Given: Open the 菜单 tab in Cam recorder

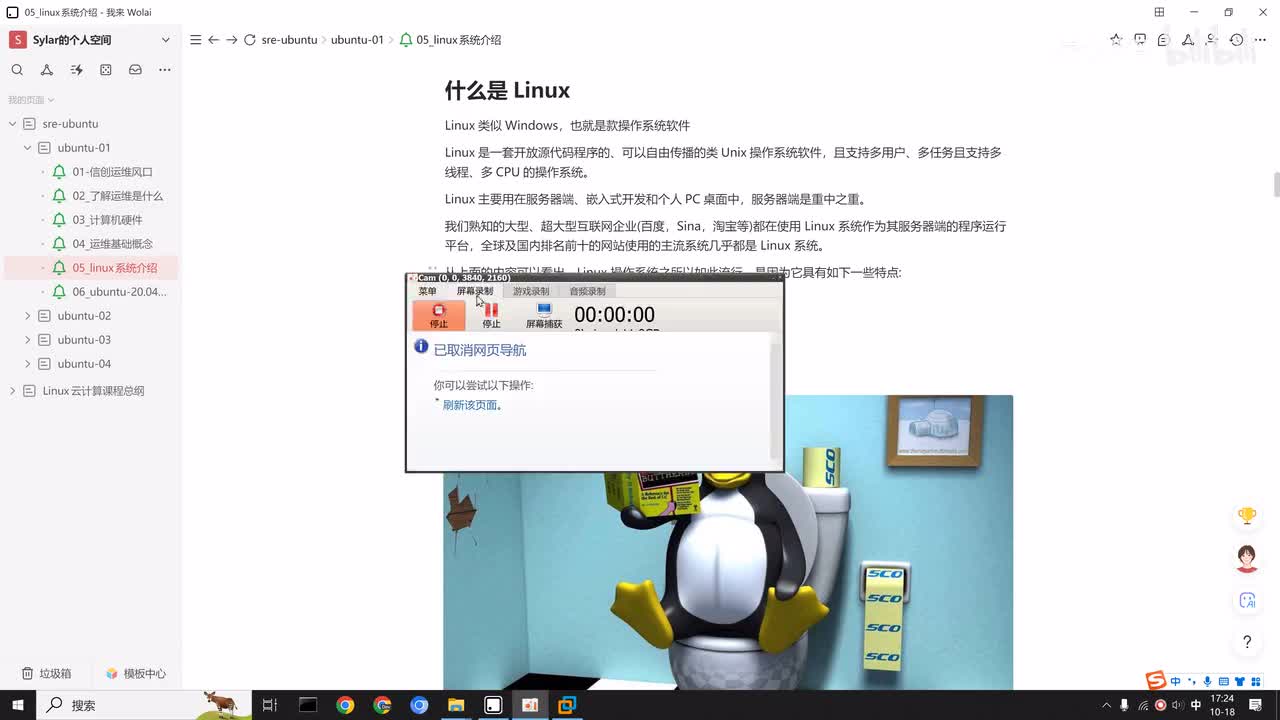Looking at the screenshot, I should point(427,291).
